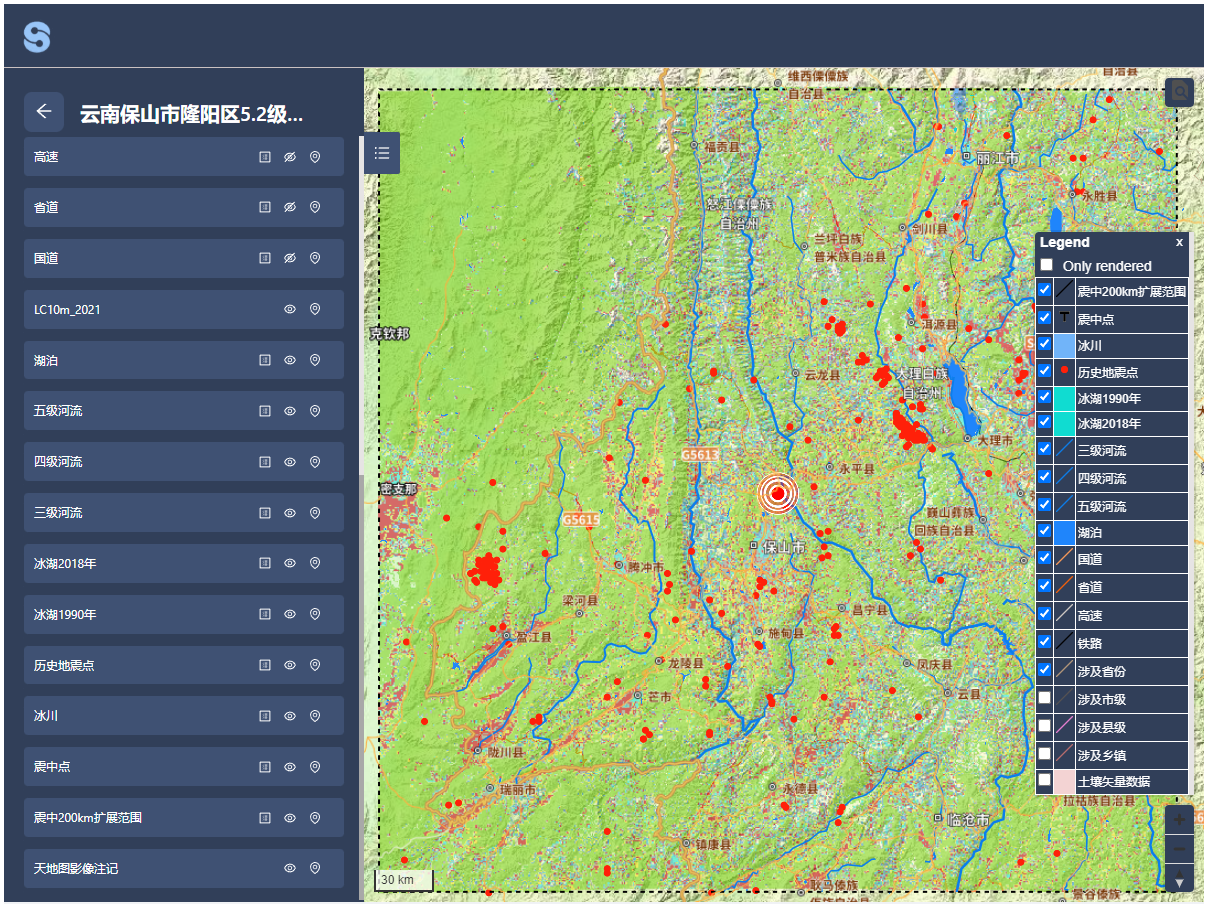Hide the 五级河流 layer via eye icon
Viewport: 1209px width, 908px height.
(290, 411)
